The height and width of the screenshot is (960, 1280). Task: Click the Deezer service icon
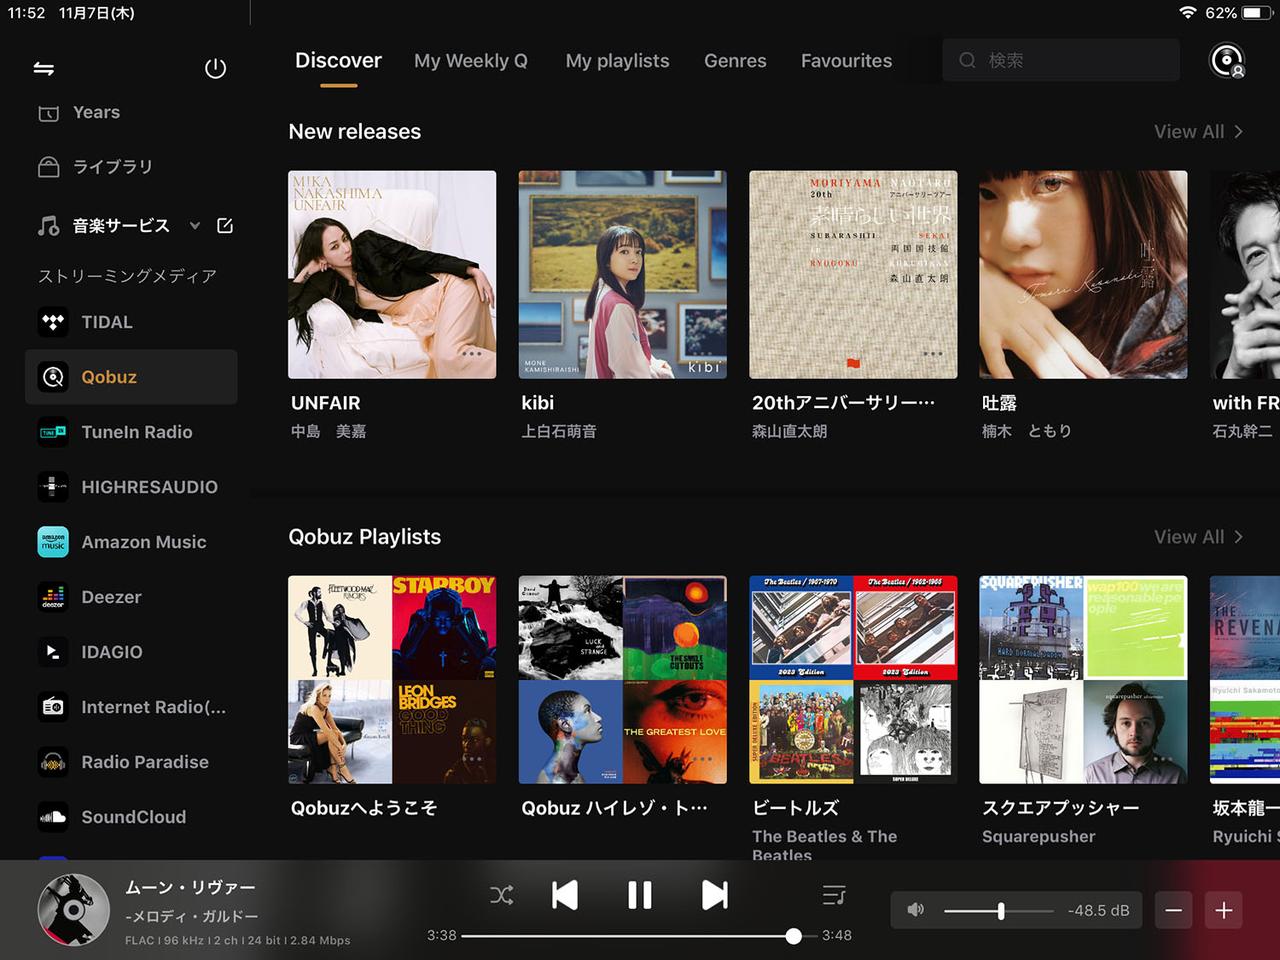pyautogui.click(x=52, y=596)
